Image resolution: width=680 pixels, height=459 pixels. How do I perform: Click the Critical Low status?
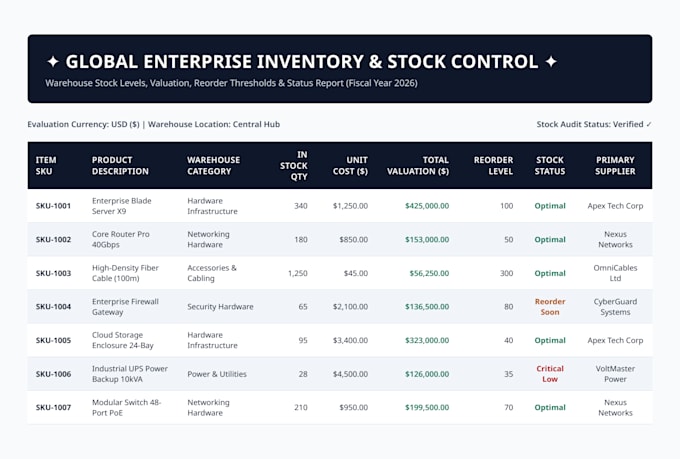pos(550,374)
